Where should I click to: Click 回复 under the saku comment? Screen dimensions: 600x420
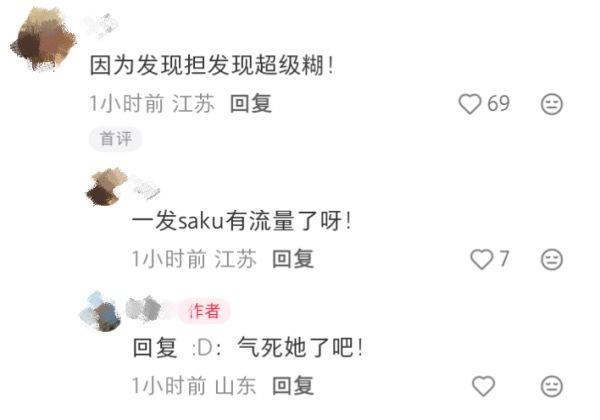click(293, 259)
